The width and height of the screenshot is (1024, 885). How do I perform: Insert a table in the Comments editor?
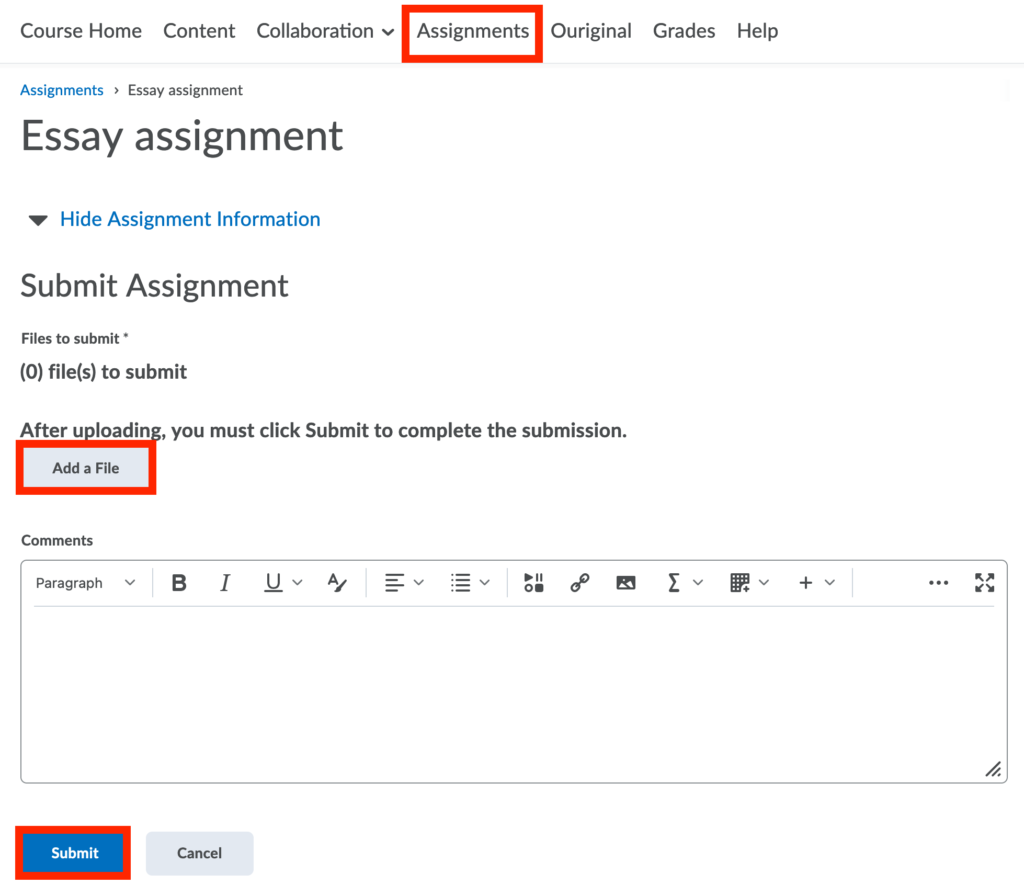741,582
